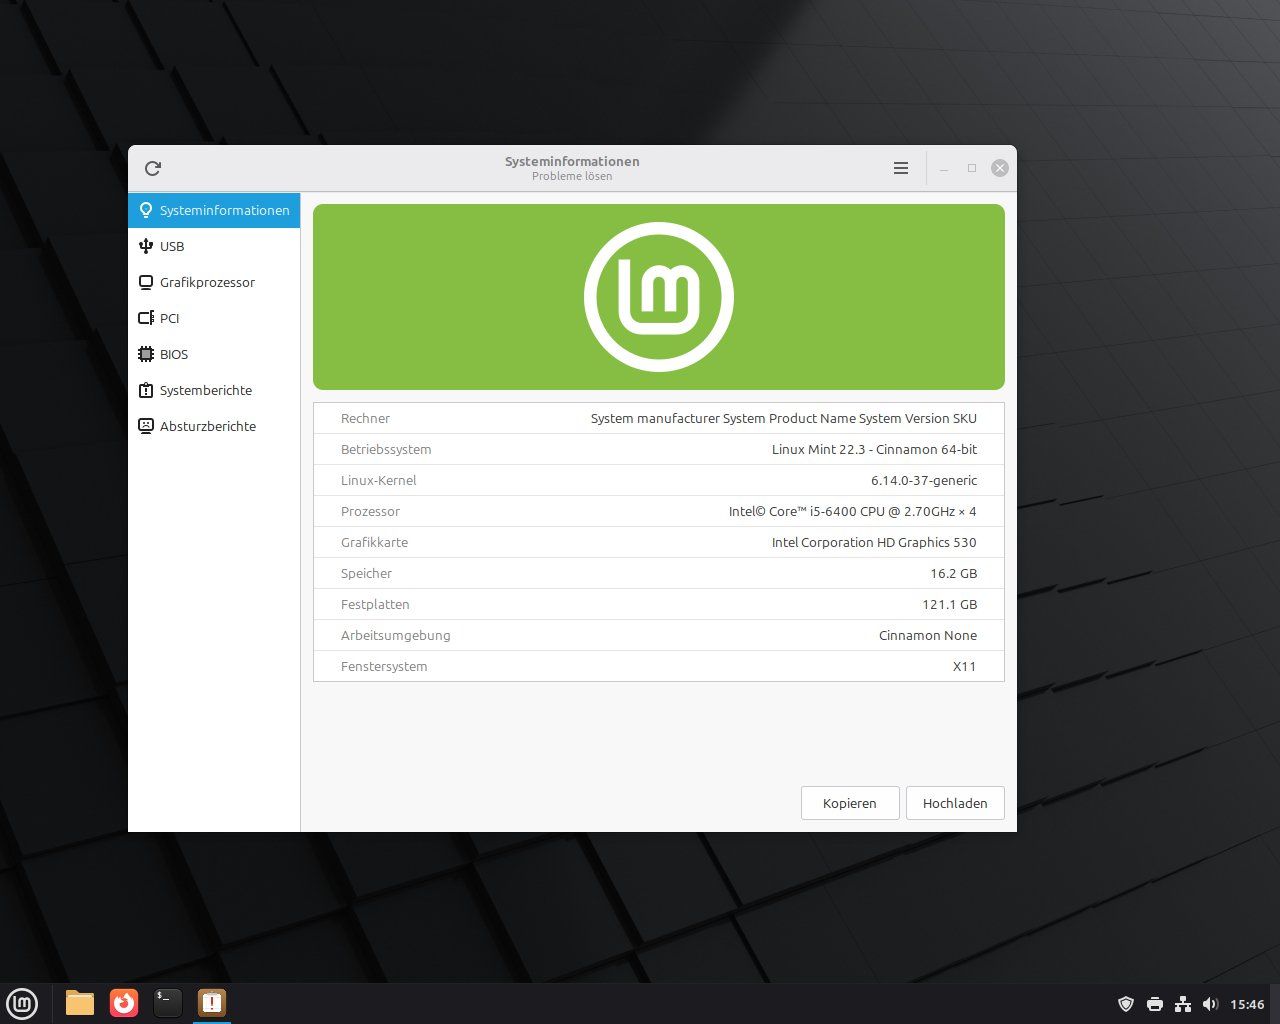
Task: Click the 'Grafikkarte' row label
Action: pos(374,542)
